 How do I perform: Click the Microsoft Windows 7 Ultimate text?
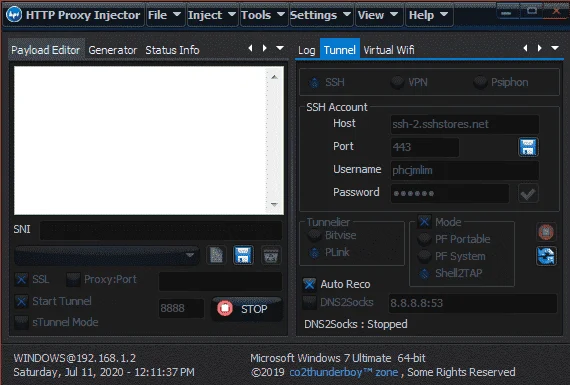pyautogui.click(x=338, y=358)
